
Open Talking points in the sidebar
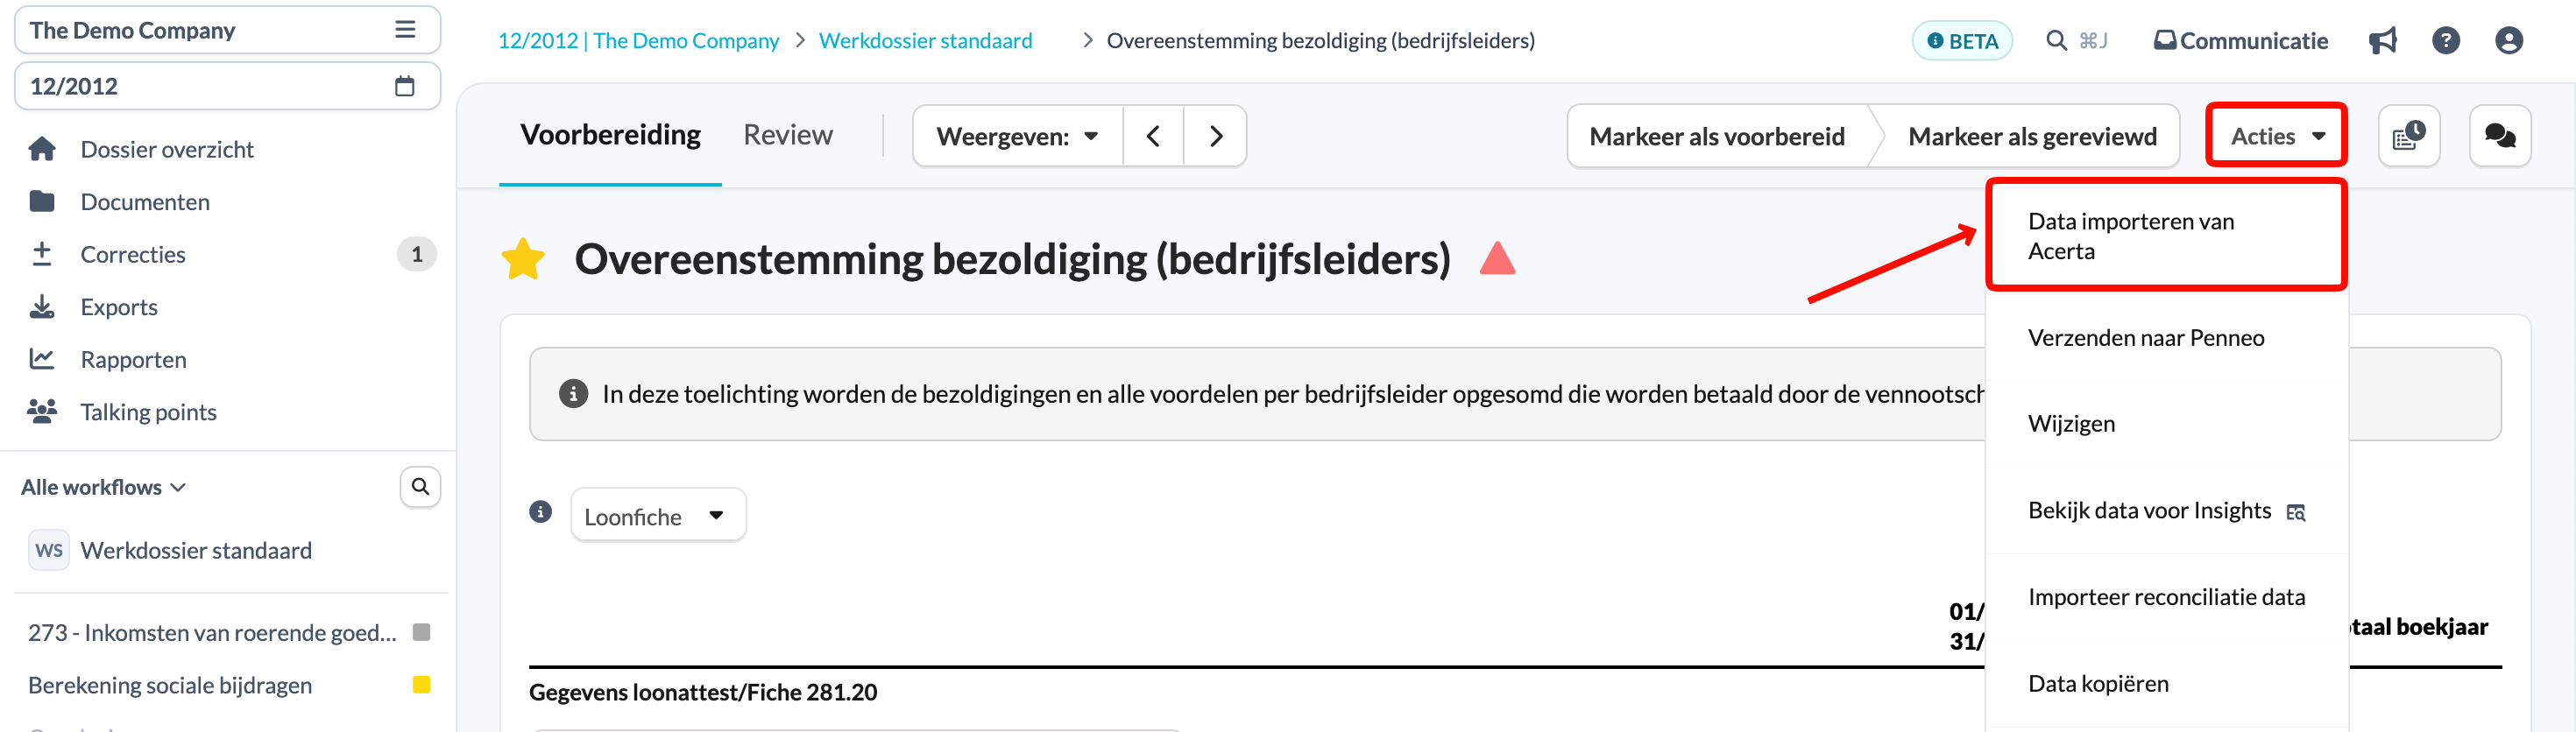tap(148, 411)
